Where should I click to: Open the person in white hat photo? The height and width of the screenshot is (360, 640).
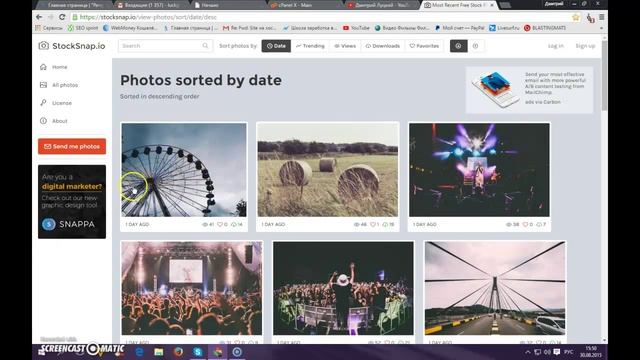pos(343,288)
